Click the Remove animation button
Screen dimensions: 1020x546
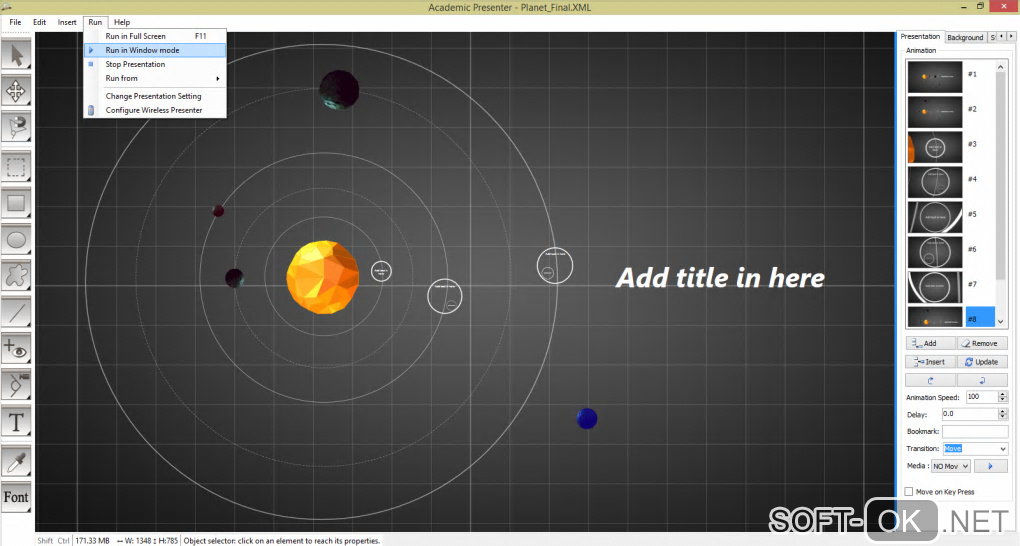(x=982, y=343)
